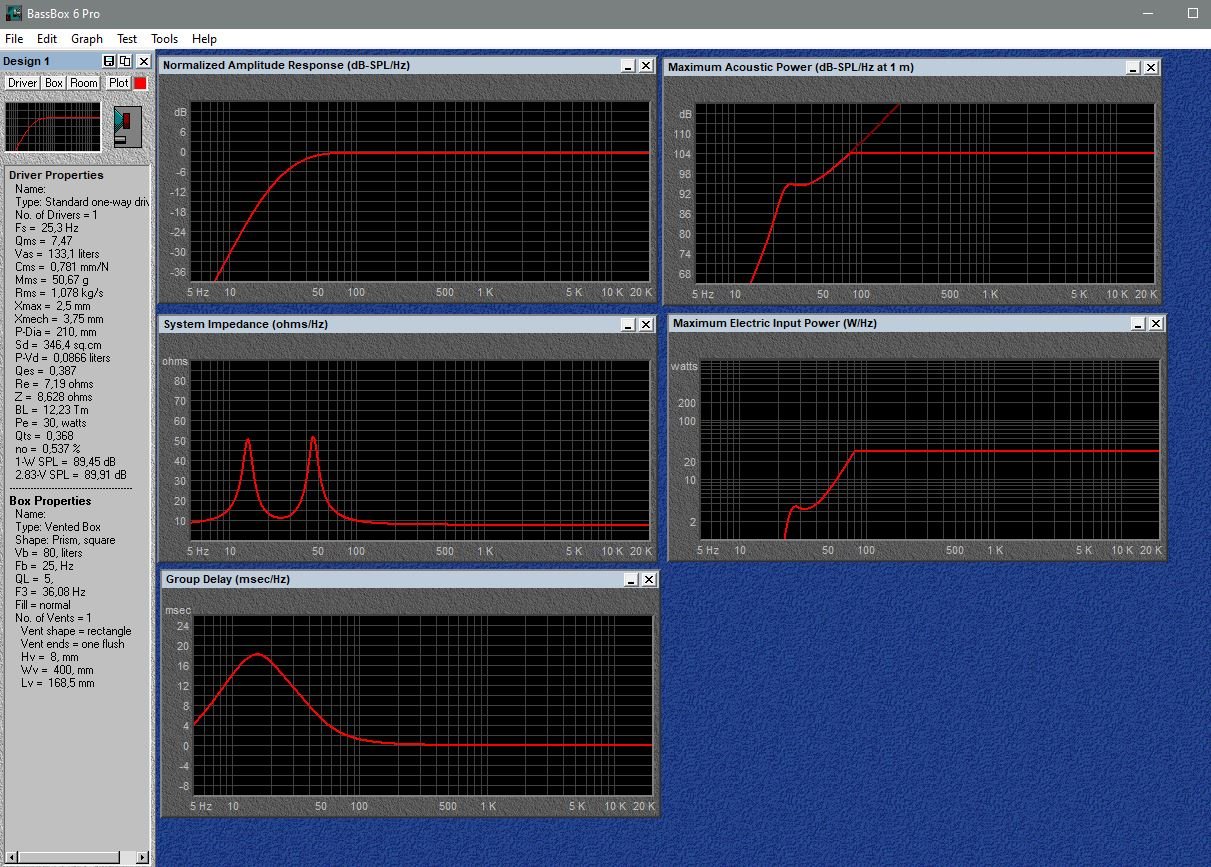The height and width of the screenshot is (867, 1211).
Task: Open the Test menu
Action: 127,39
